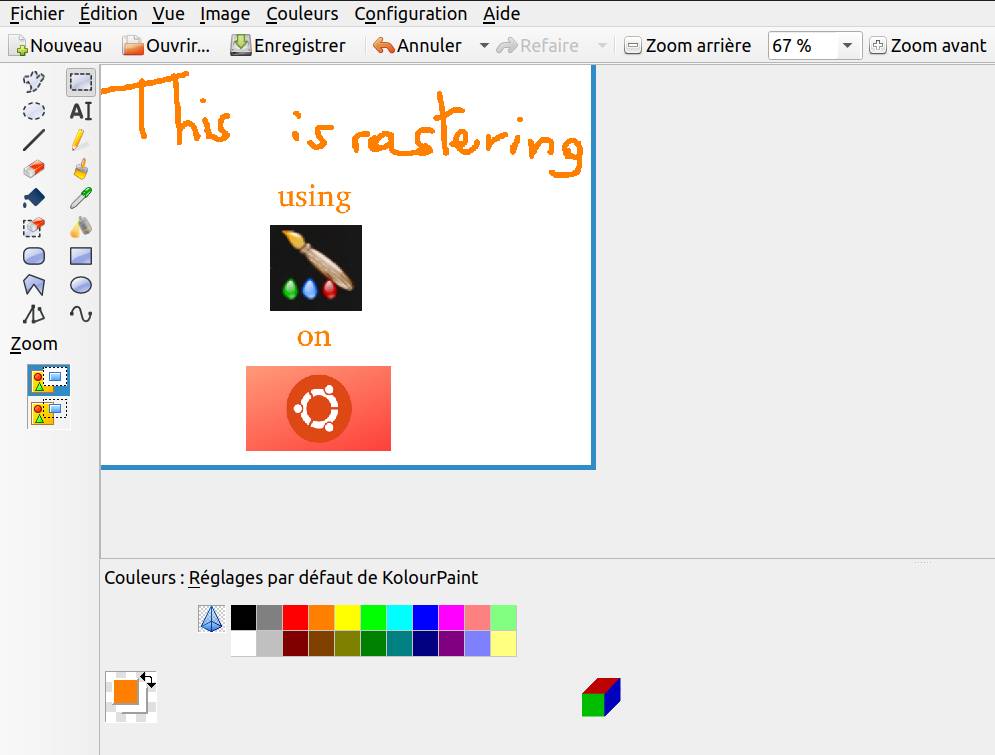The height and width of the screenshot is (755, 995).
Task: Open the Édition menu
Action: pos(109,13)
